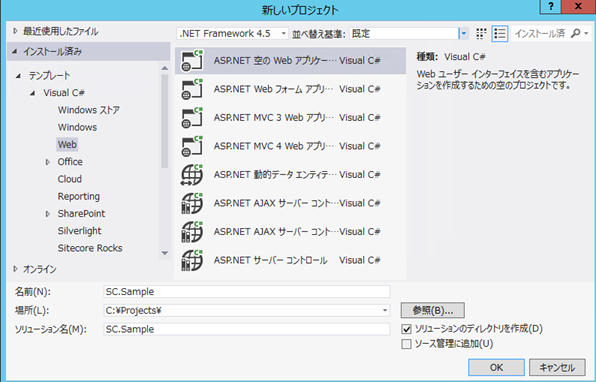Select ASP.NET Web フォーム アプリ row text
The width and height of the screenshot is (596, 382).
pos(273,89)
